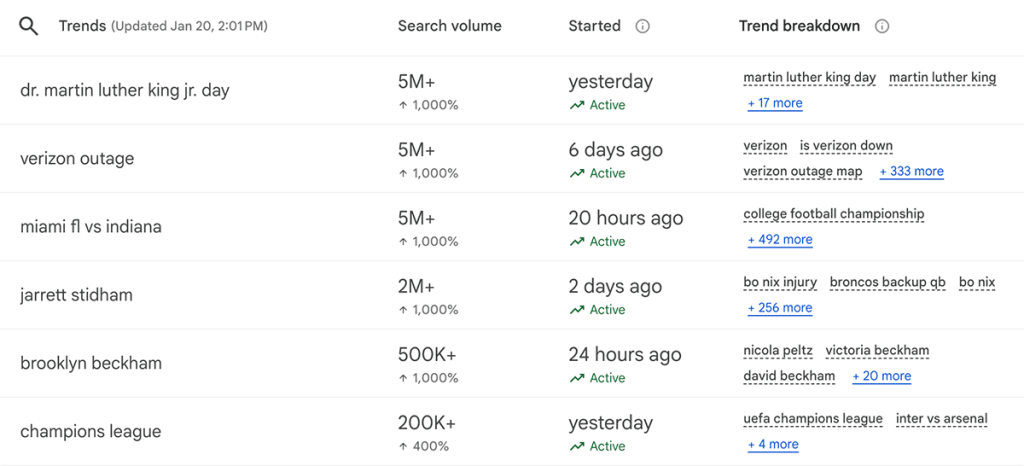Open the 'bo nix injury' query
The width and height of the screenshot is (1024, 466).
[780, 282]
